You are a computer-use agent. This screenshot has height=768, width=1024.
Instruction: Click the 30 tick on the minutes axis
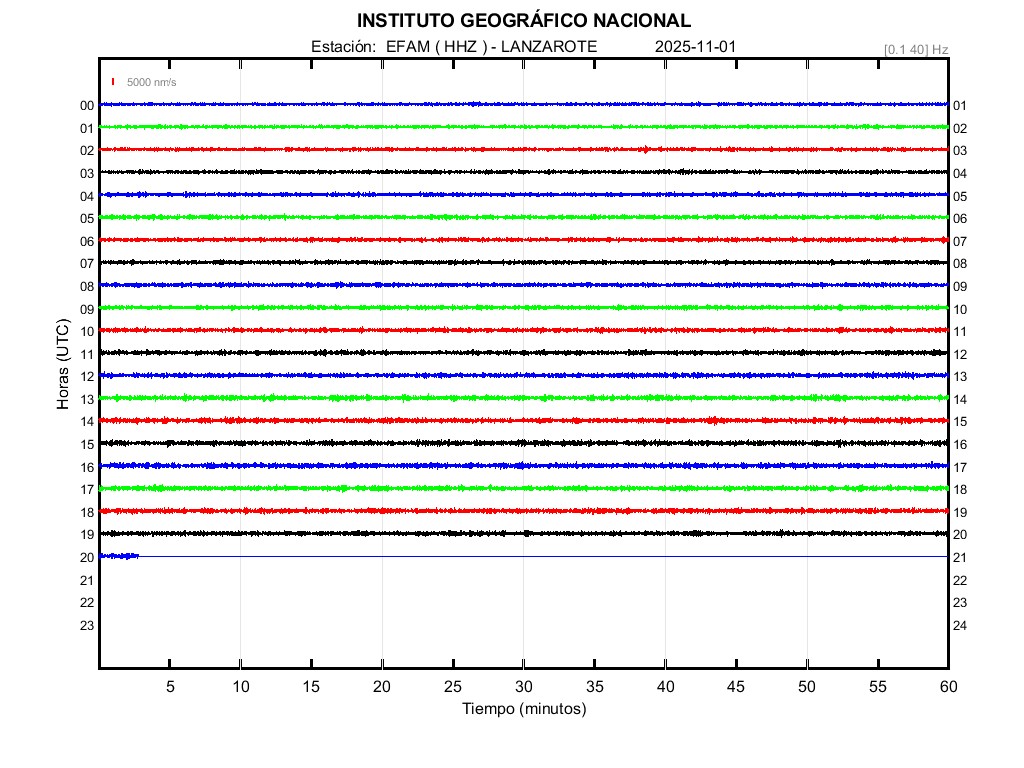523,686
